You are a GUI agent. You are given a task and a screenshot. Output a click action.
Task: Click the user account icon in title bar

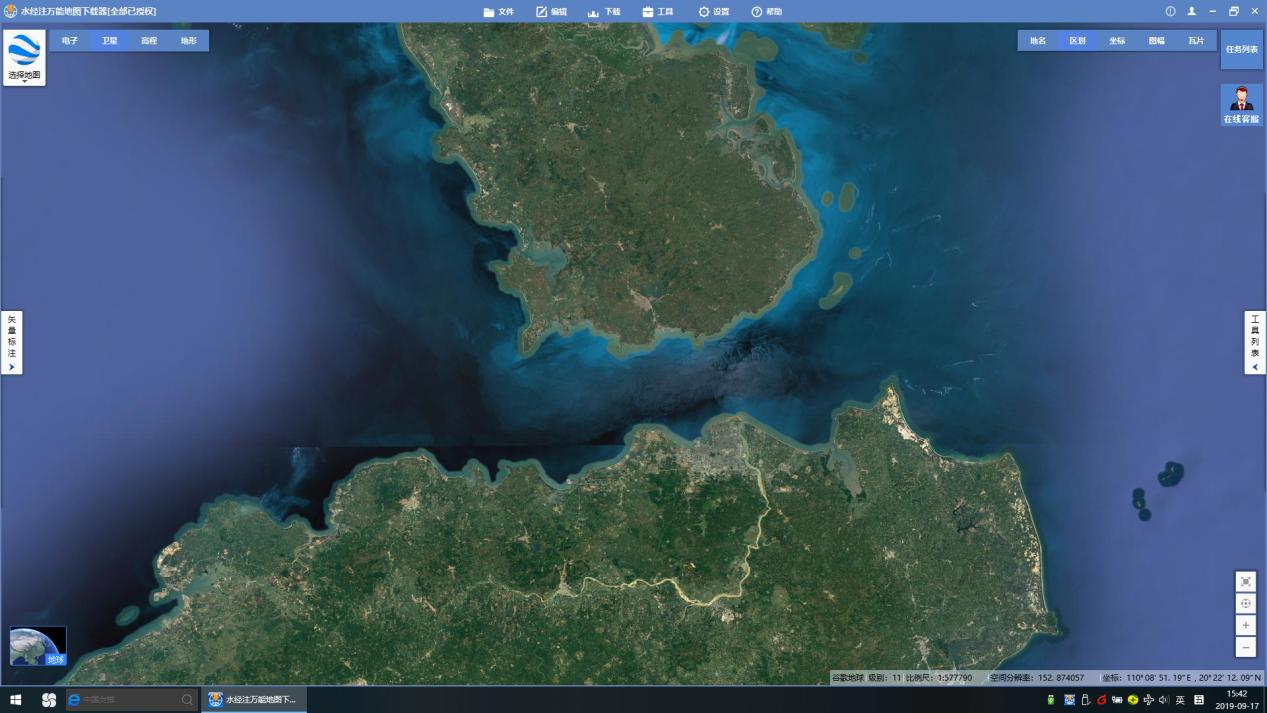[1191, 11]
